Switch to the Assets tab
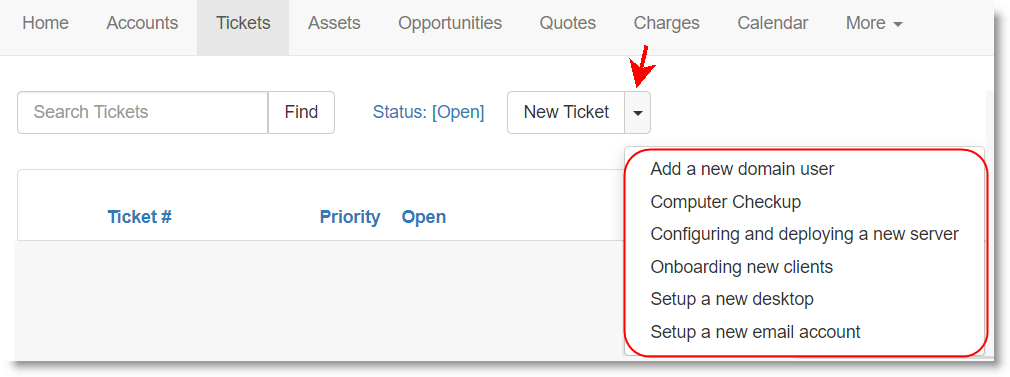The height and width of the screenshot is (377, 1010). 334,23
